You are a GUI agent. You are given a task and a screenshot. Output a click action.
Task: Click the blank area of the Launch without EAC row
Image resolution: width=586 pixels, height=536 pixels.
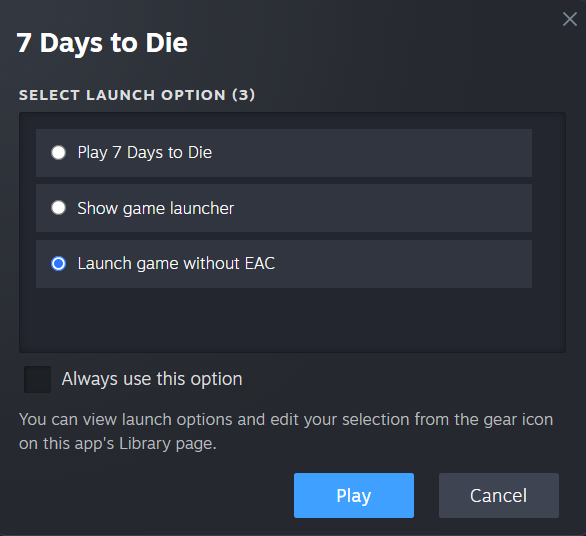(x=404, y=264)
